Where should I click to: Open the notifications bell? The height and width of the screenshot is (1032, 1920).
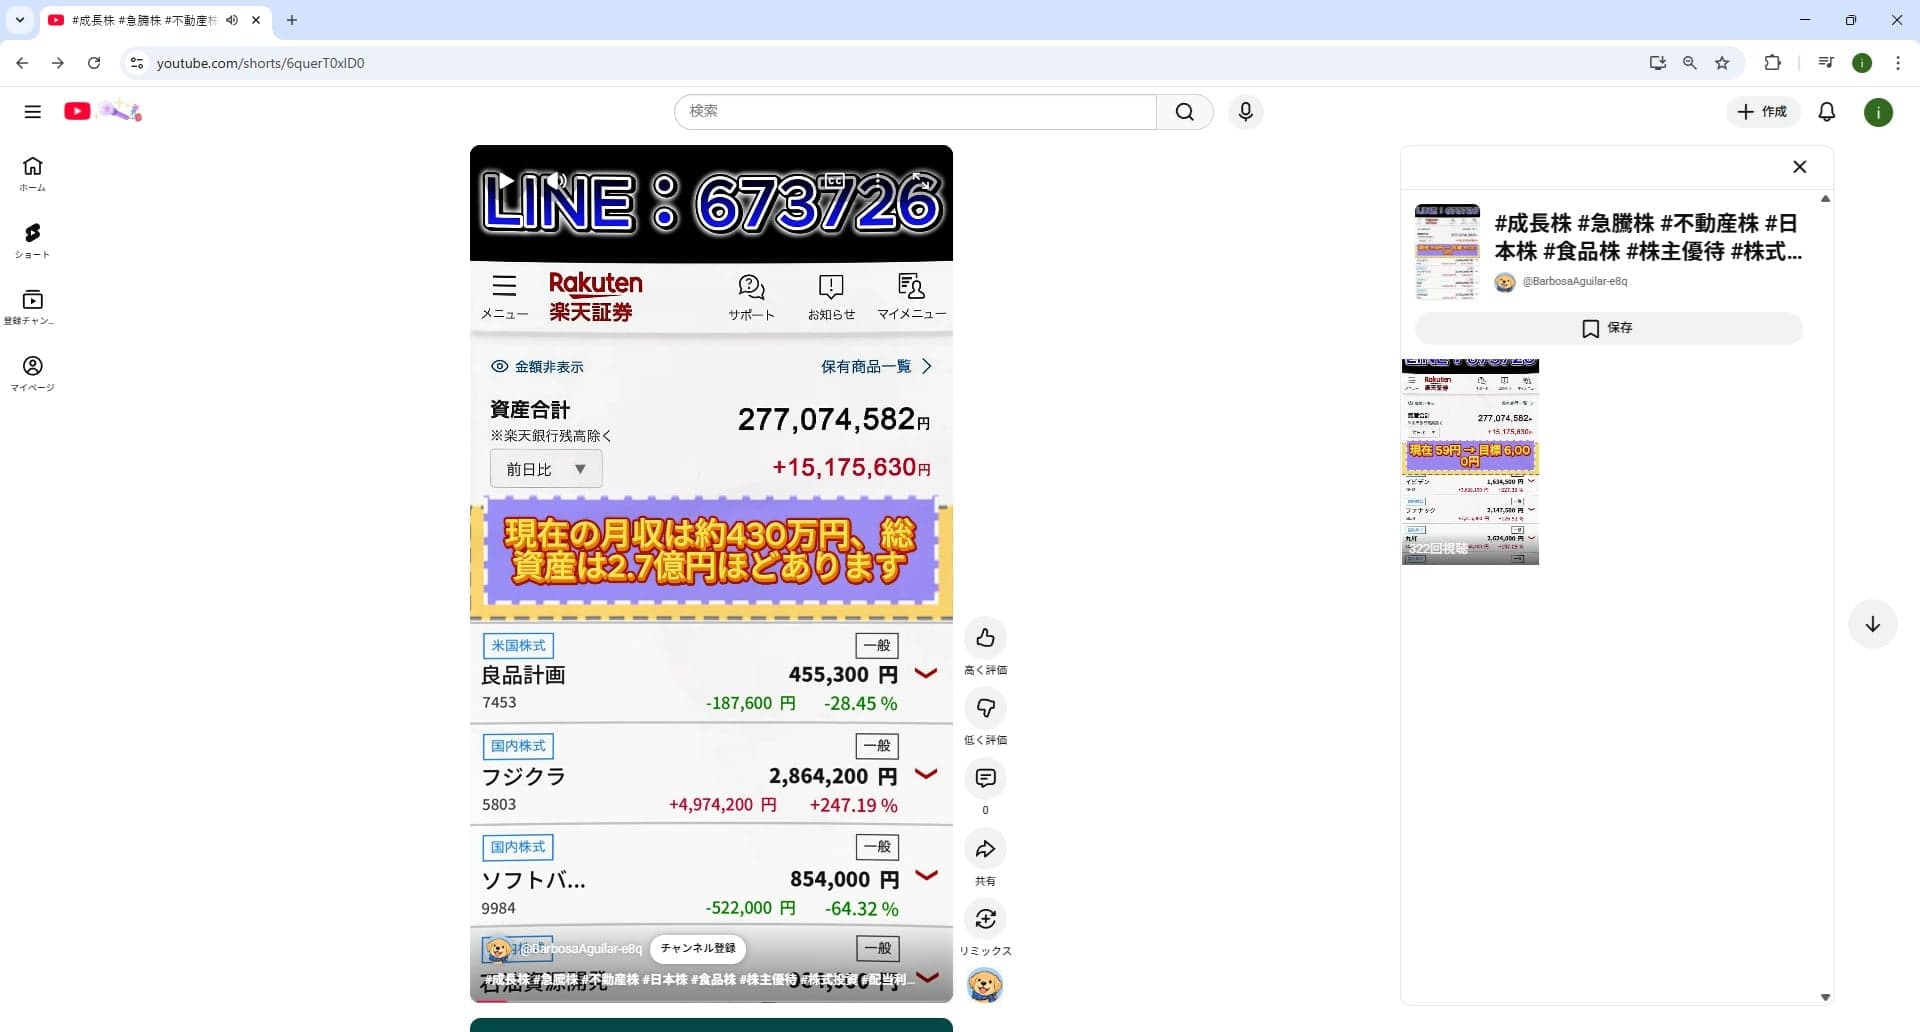pyautogui.click(x=1826, y=111)
